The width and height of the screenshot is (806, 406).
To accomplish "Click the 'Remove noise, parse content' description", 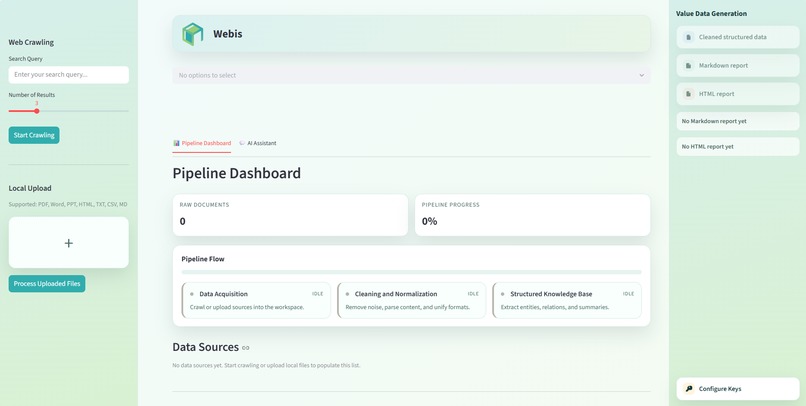I will click(x=408, y=307).
